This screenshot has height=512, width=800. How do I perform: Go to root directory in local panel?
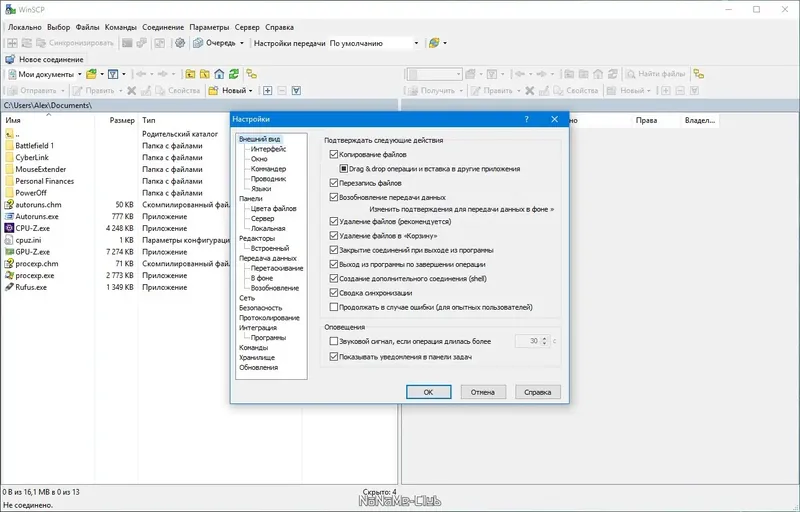[x=205, y=74]
